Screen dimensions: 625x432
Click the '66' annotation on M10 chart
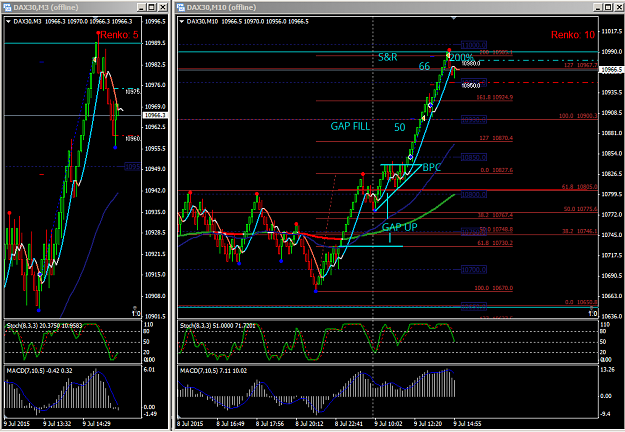[x=425, y=67]
